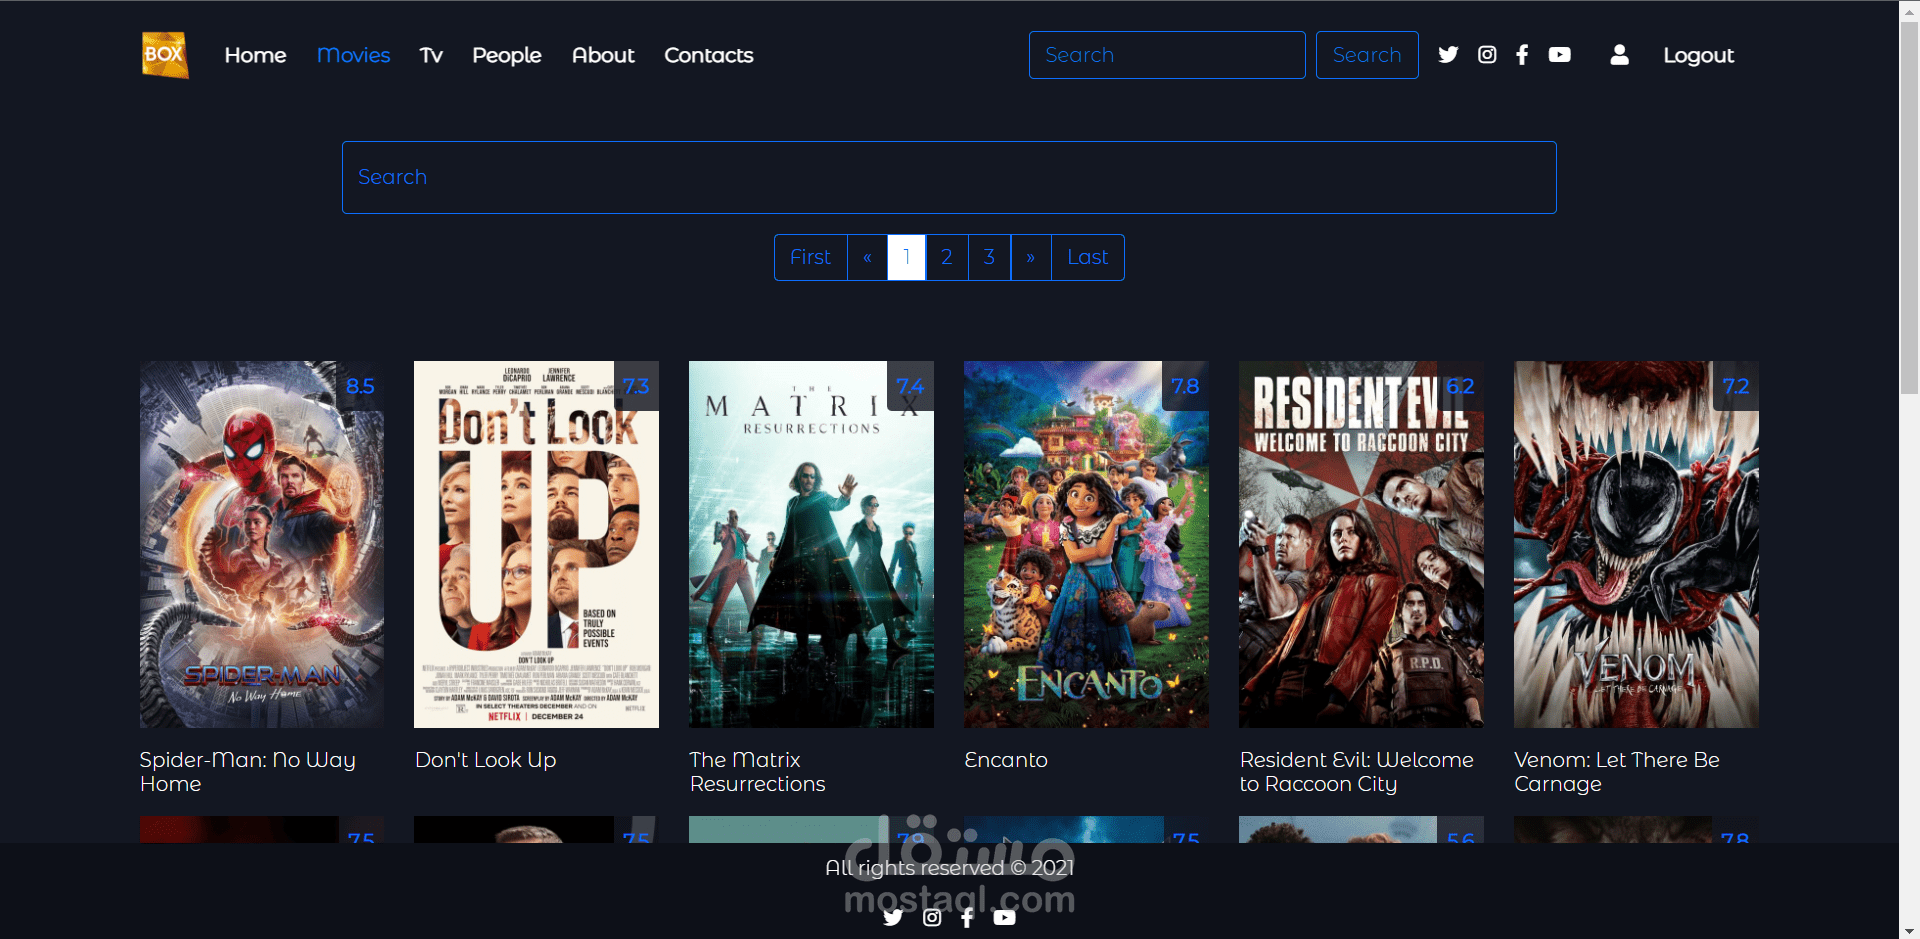The width and height of the screenshot is (1920, 939).
Task: Open Spider-Man: No Way Home poster
Action: [262, 544]
